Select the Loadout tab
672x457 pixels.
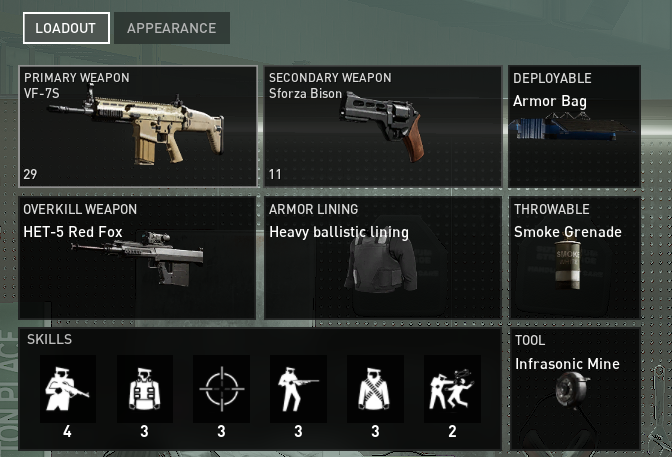(x=66, y=28)
